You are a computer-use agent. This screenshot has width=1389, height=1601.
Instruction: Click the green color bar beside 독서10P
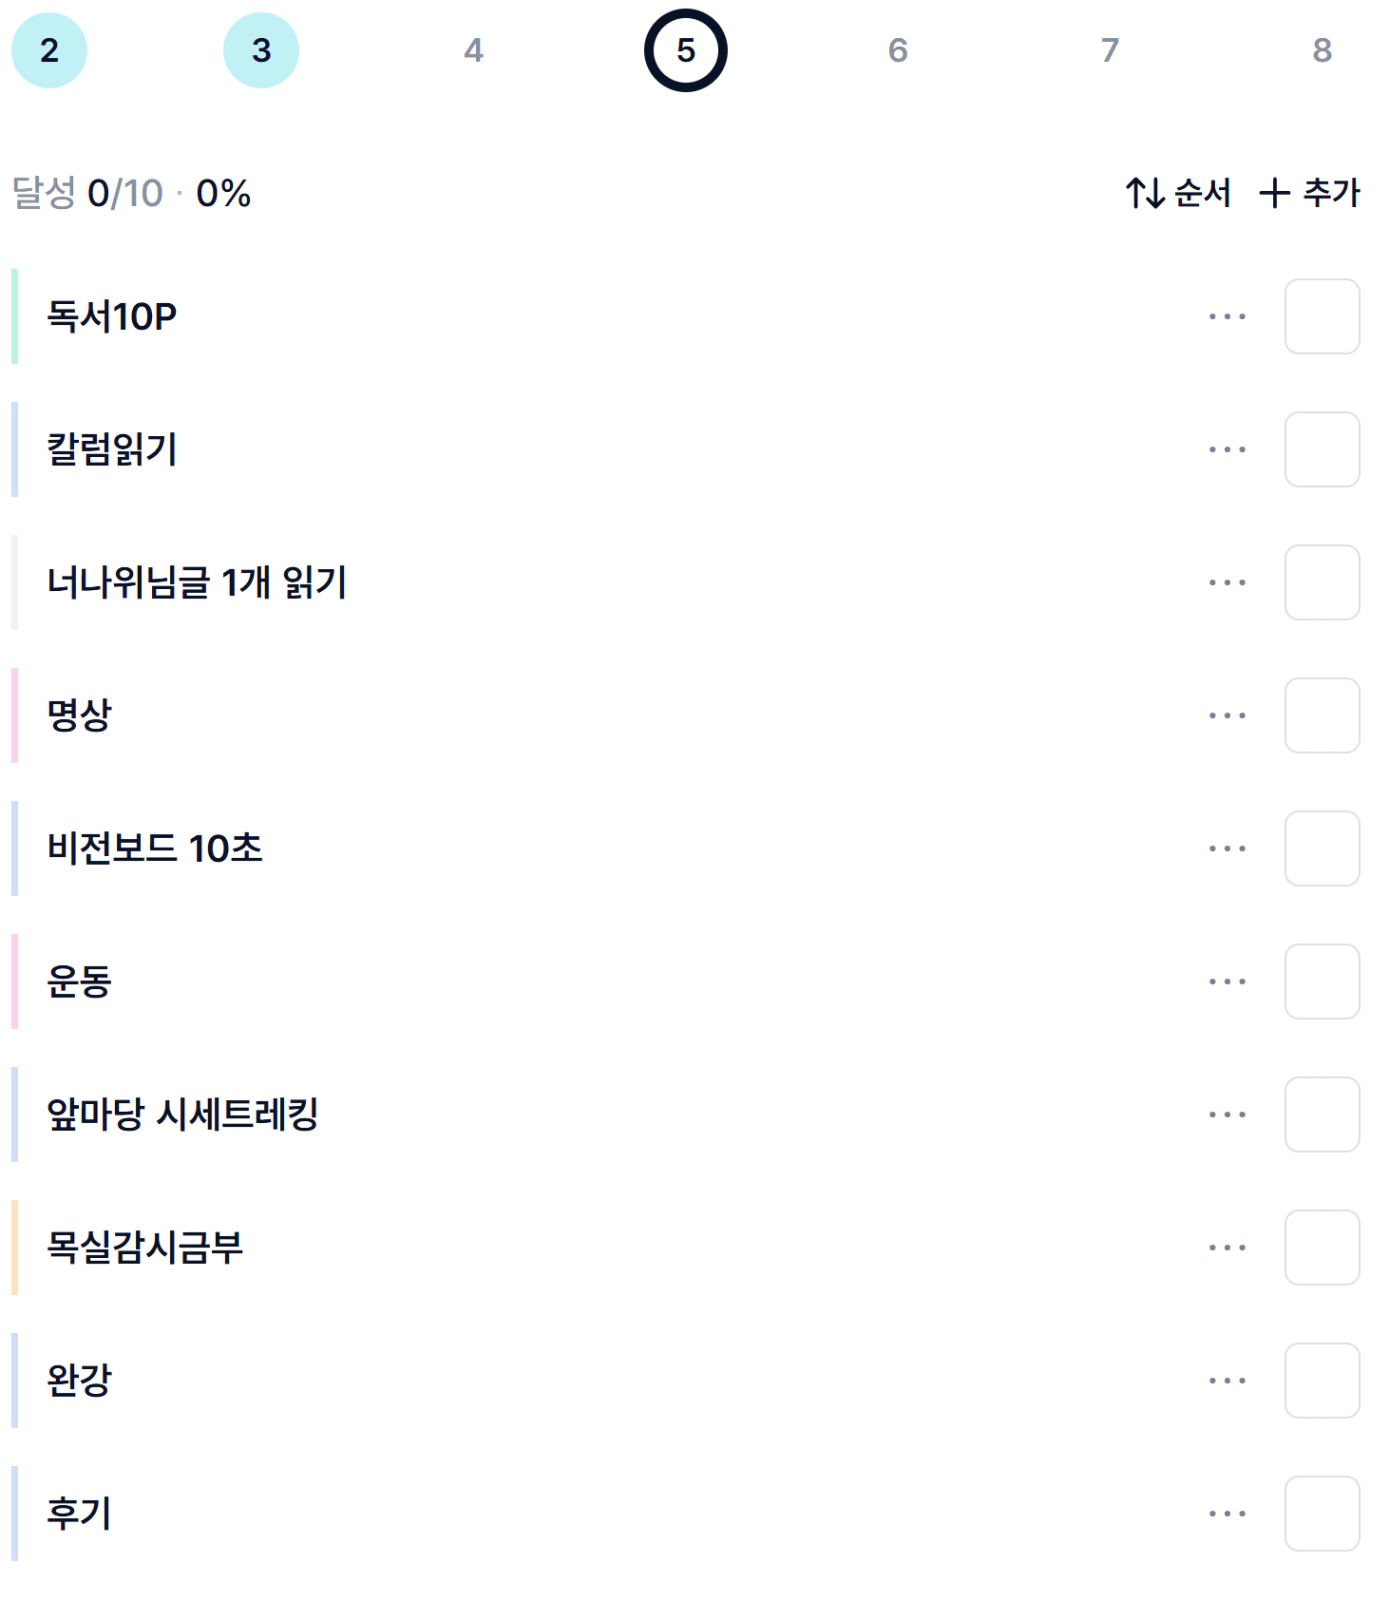coord(14,317)
